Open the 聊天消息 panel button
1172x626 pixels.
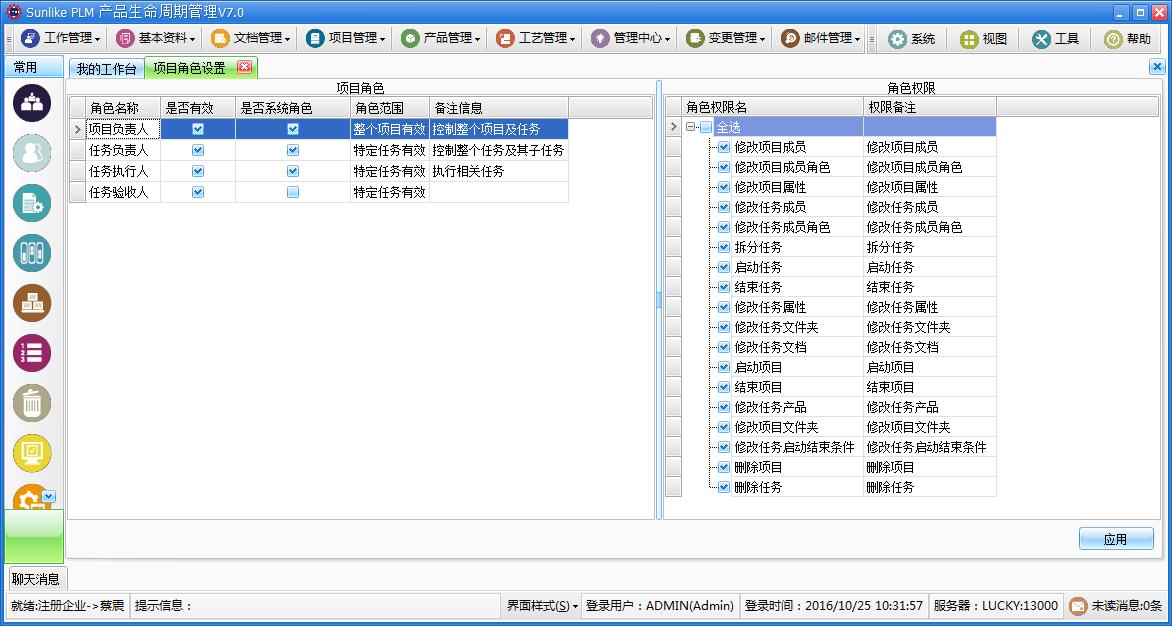point(35,578)
